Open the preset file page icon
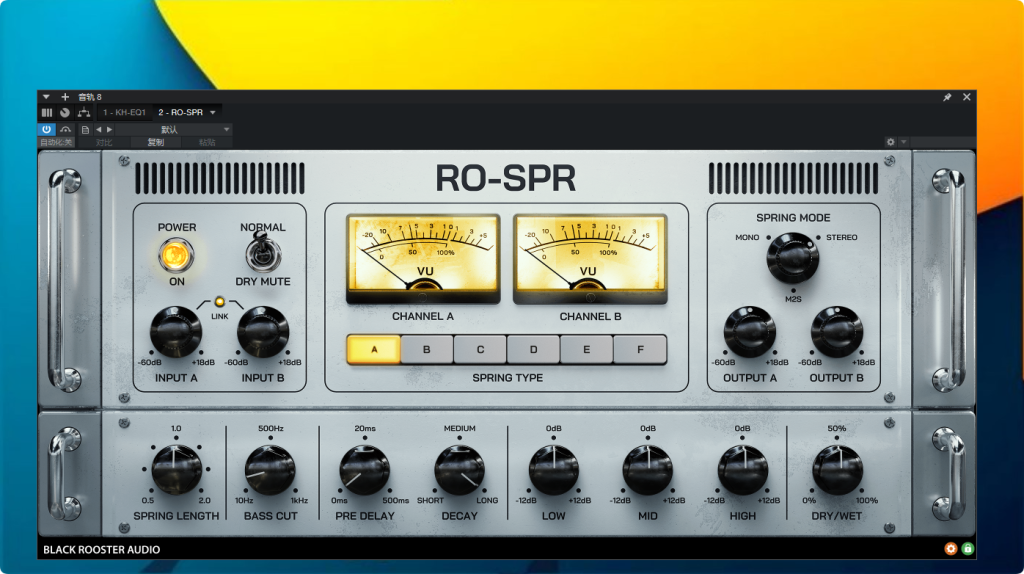1024x574 pixels. [85, 129]
